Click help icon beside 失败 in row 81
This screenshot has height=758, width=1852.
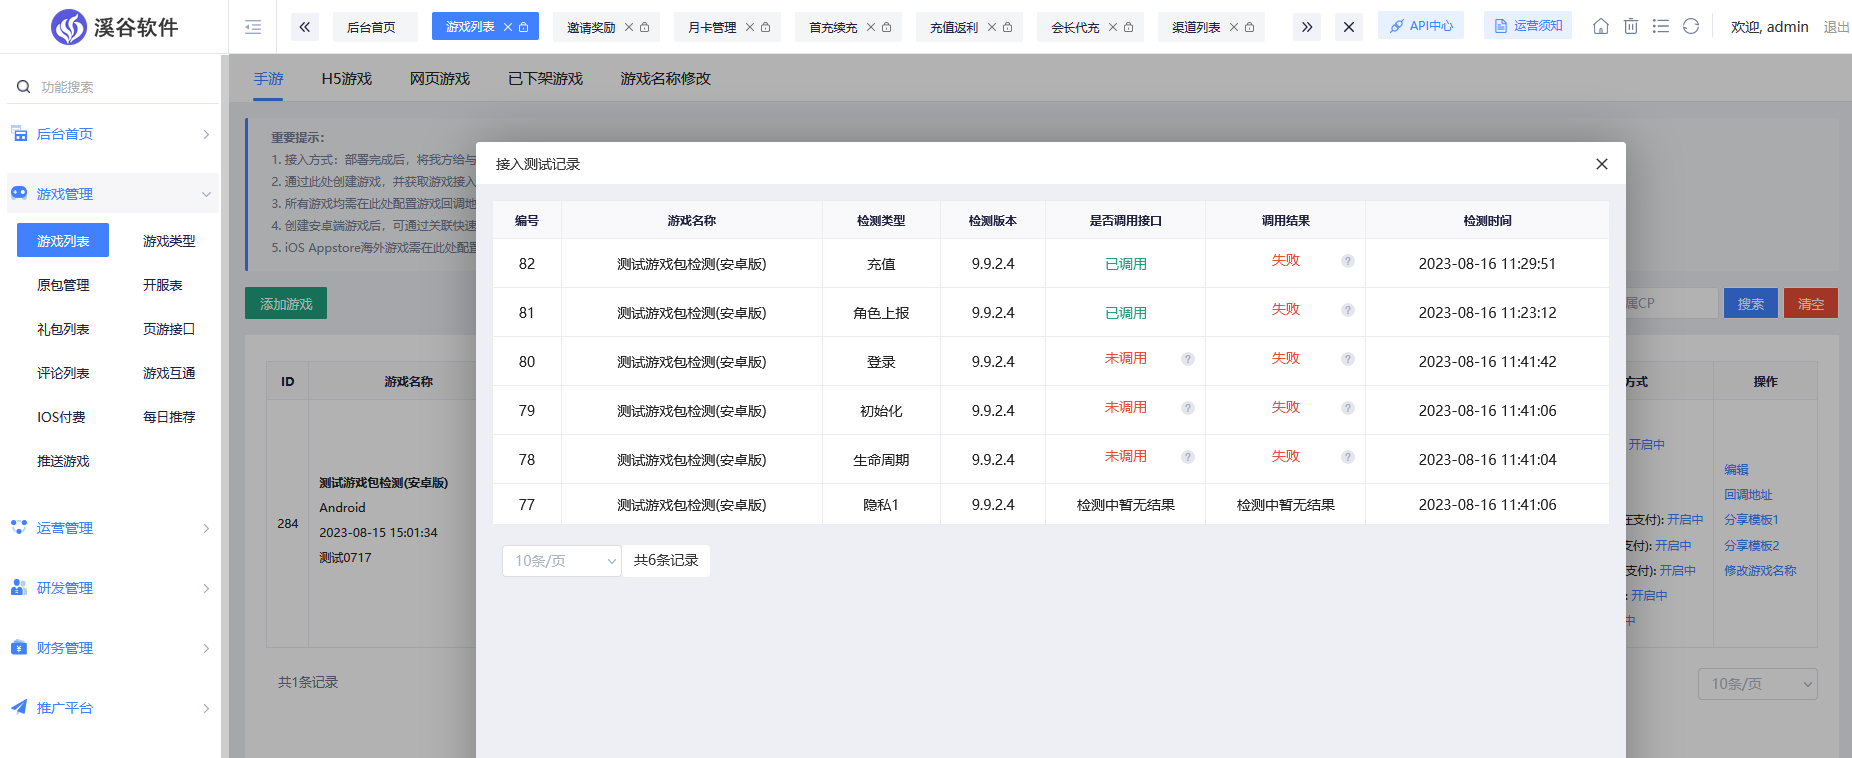[x=1348, y=310]
